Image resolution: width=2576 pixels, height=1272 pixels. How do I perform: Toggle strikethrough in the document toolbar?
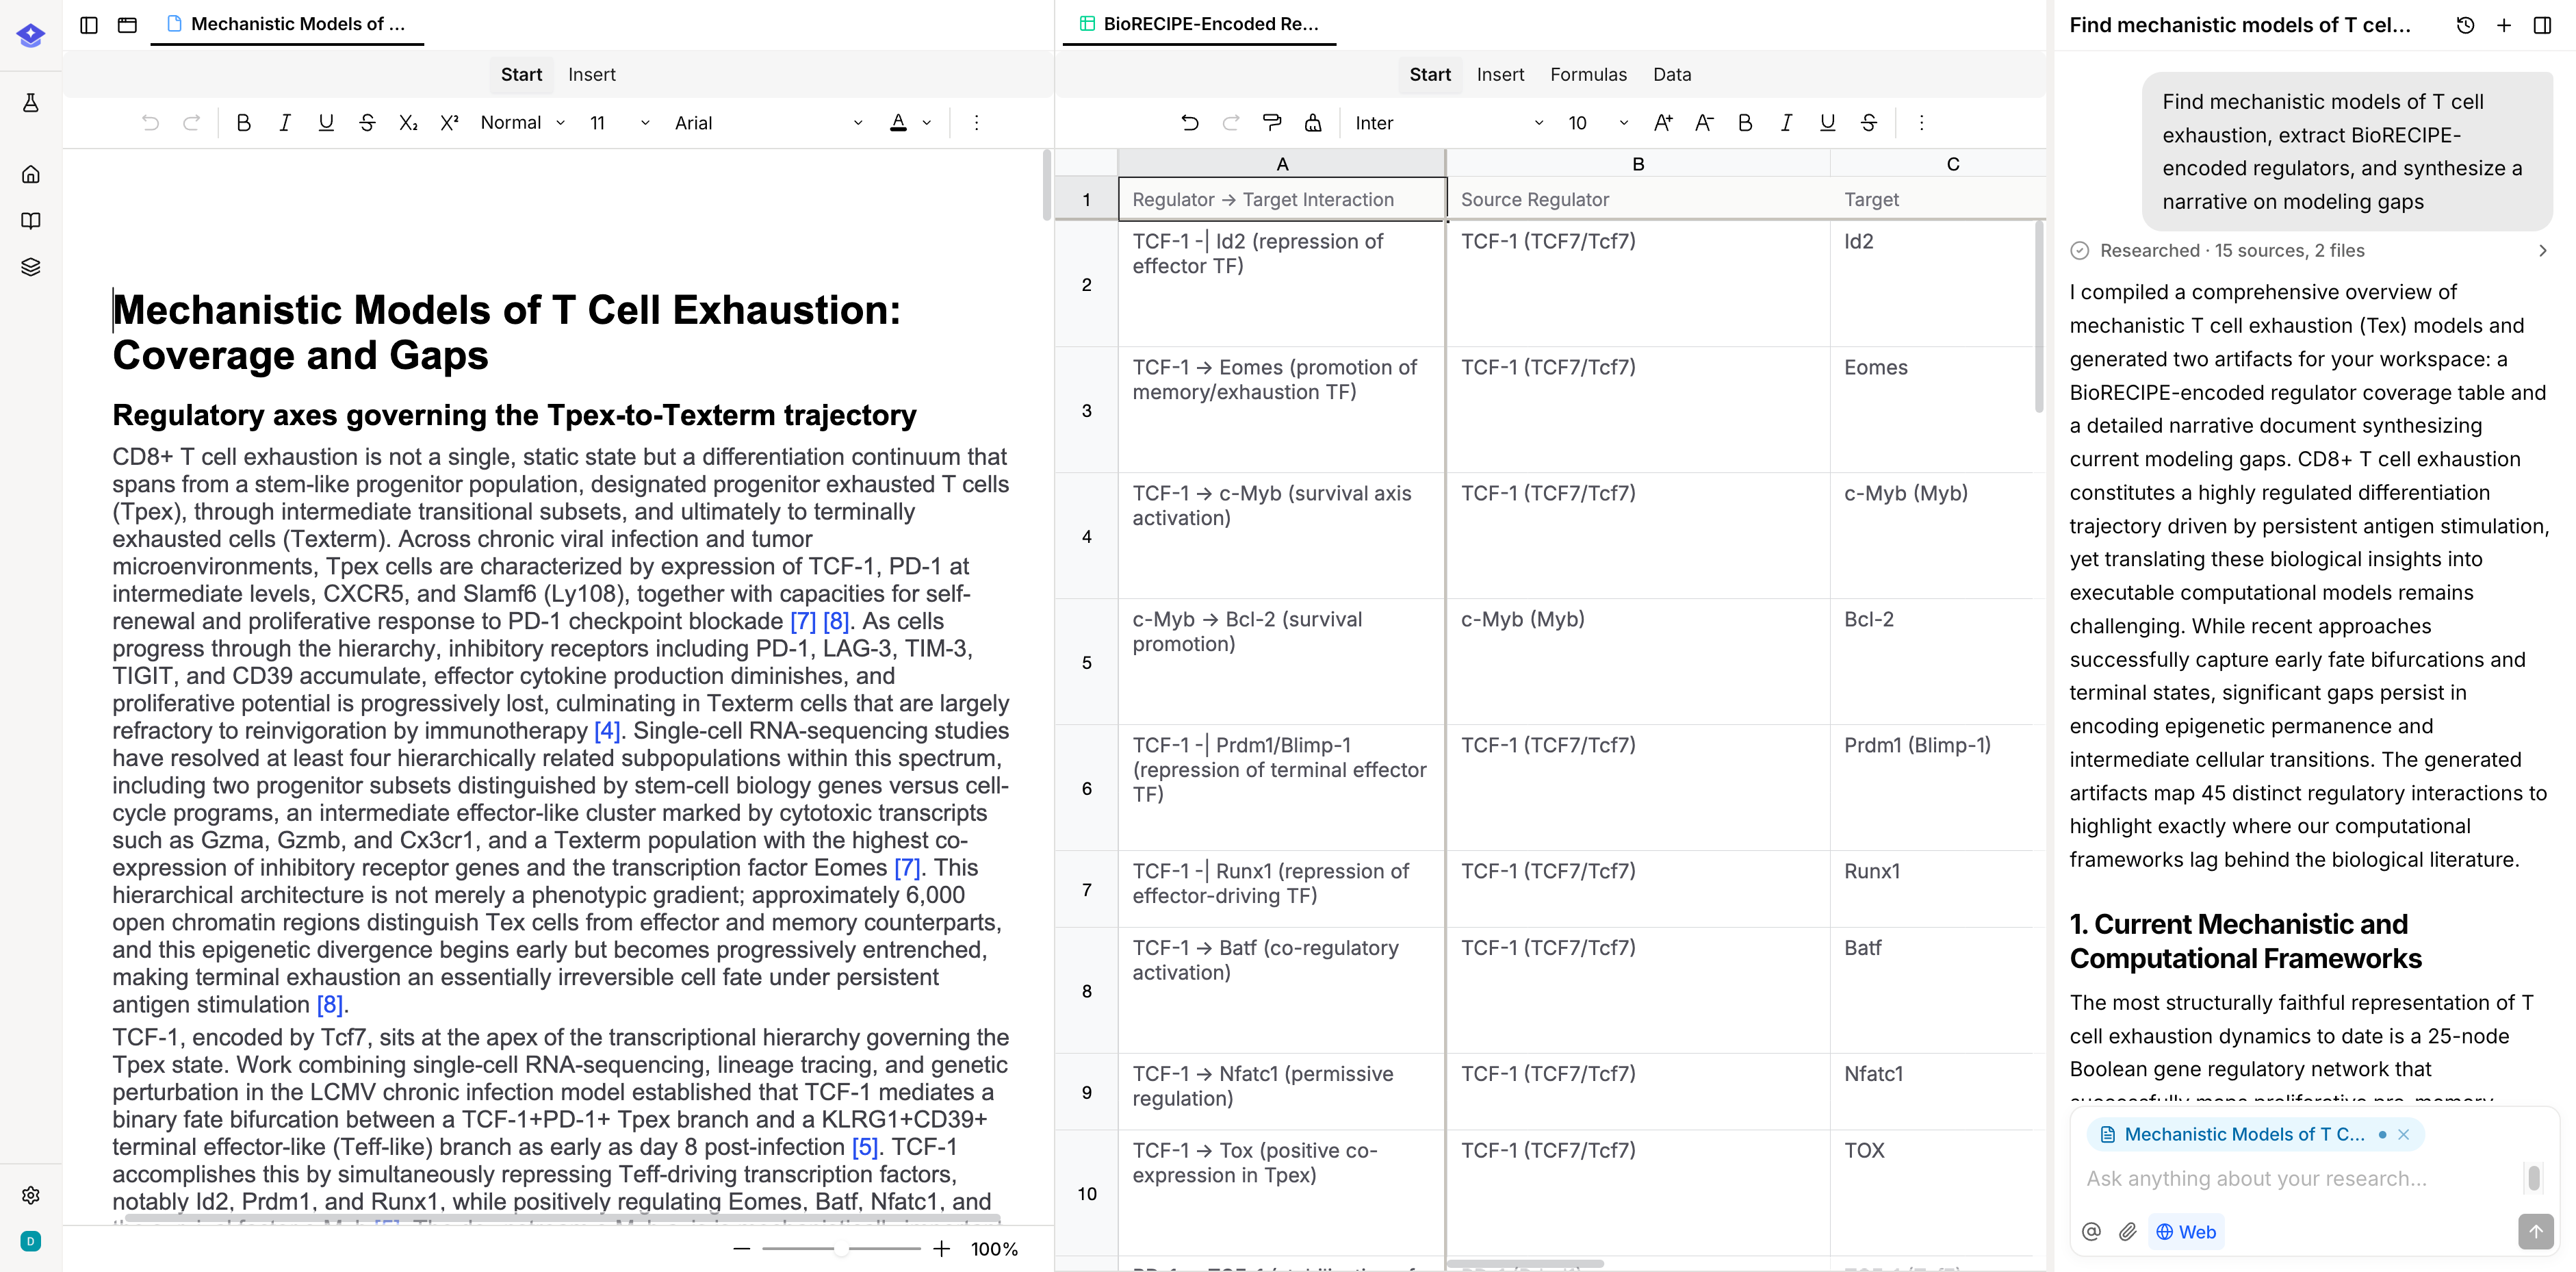click(367, 123)
